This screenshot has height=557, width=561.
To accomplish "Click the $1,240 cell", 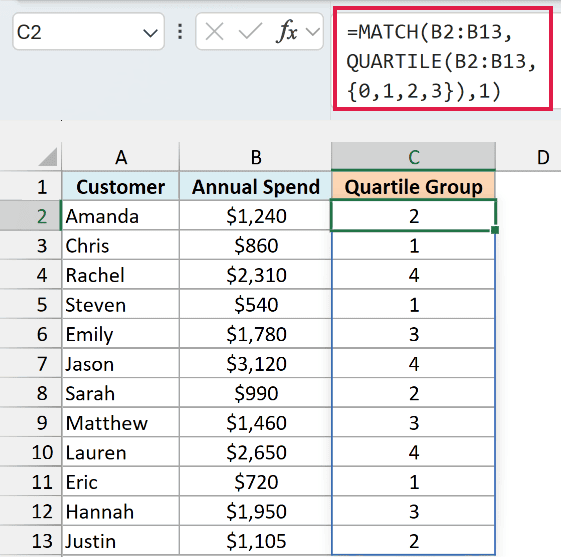I will (255, 216).
